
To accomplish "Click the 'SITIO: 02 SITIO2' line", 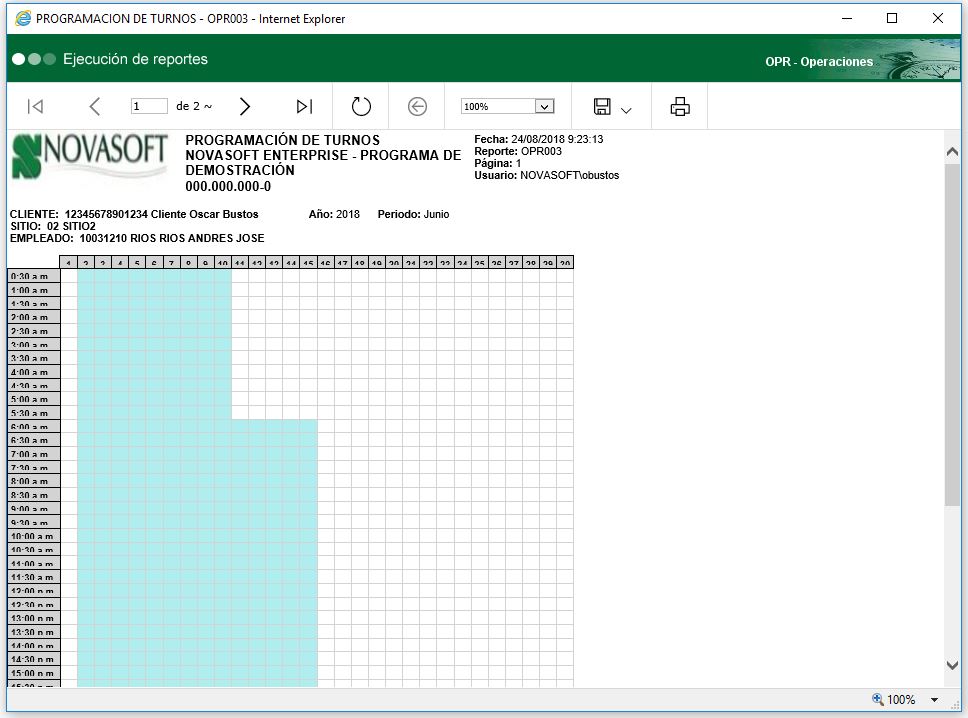I will 53,226.
